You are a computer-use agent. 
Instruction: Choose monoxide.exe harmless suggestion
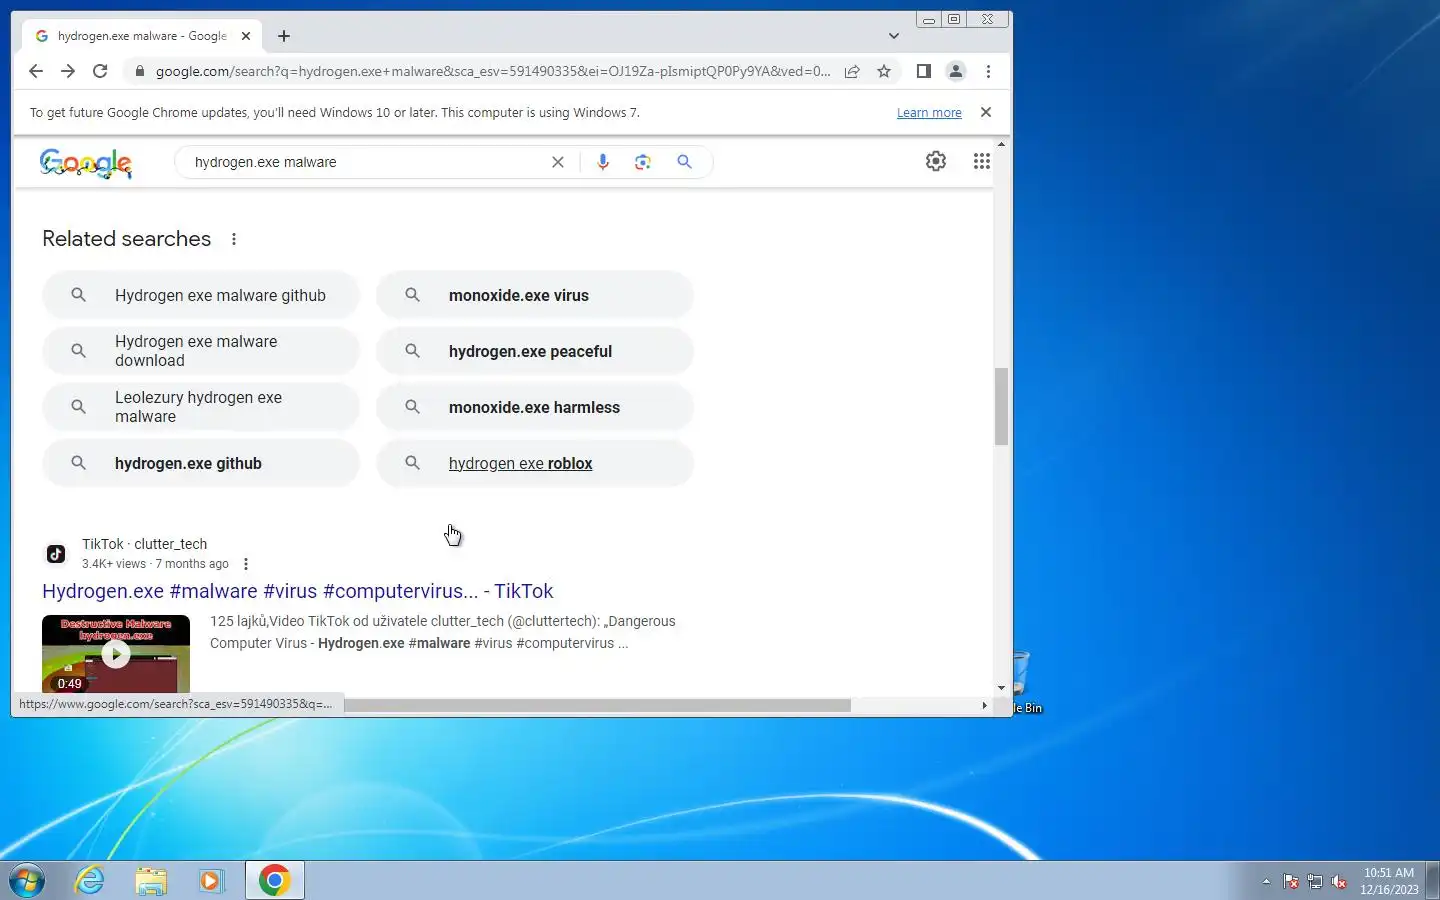click(535, 407)
